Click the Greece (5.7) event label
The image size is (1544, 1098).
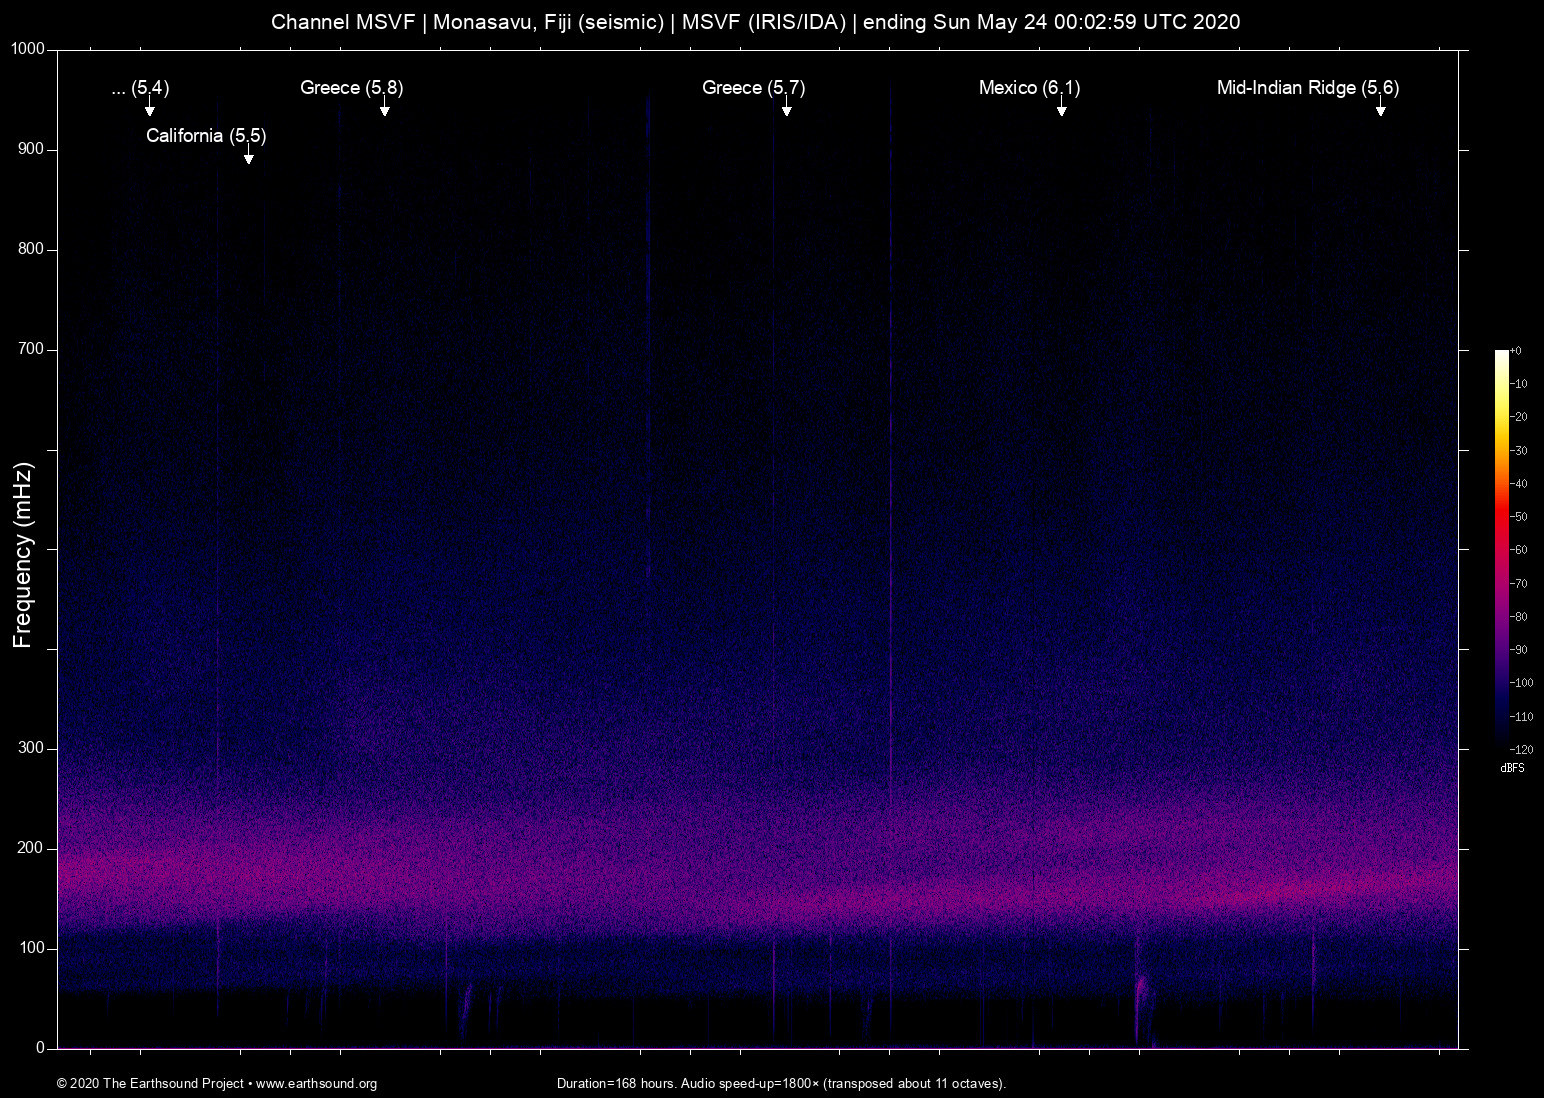pos(753,88)
